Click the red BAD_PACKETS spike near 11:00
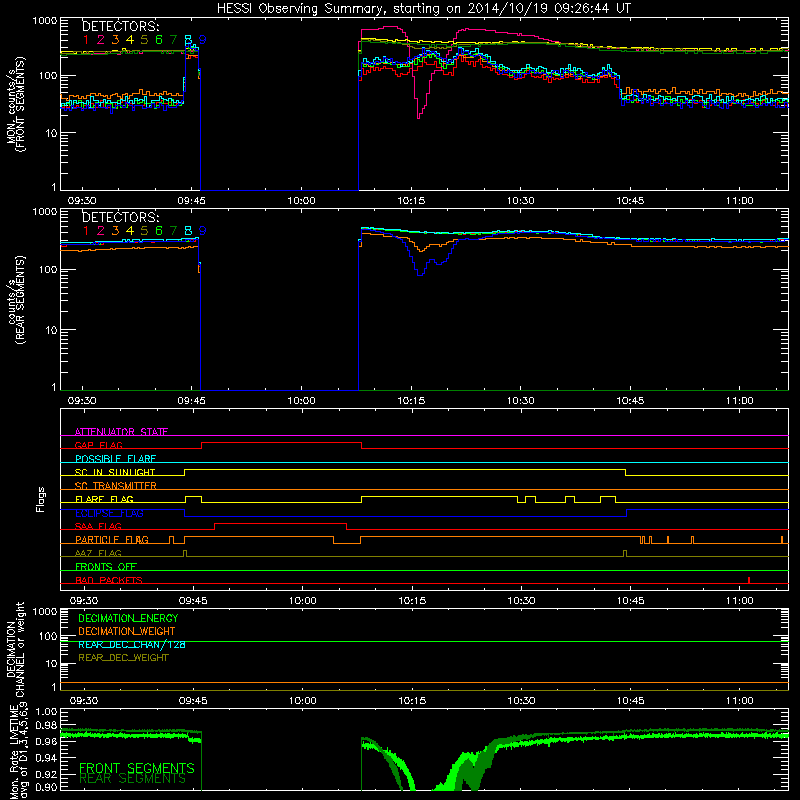800x800 pixels. click(x=748, y=580)
